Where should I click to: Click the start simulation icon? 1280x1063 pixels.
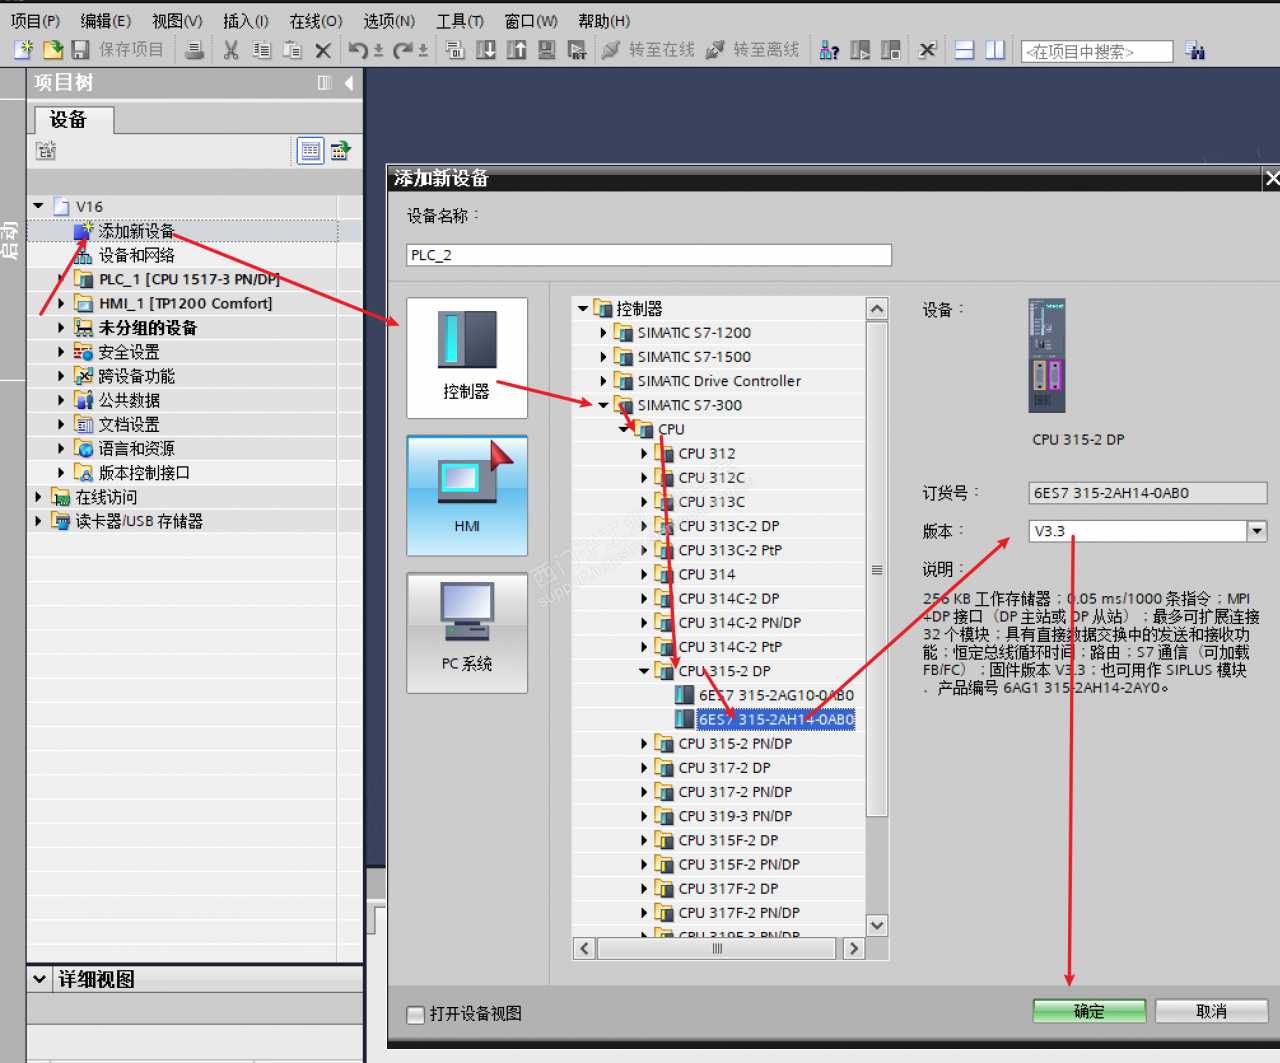547,49
